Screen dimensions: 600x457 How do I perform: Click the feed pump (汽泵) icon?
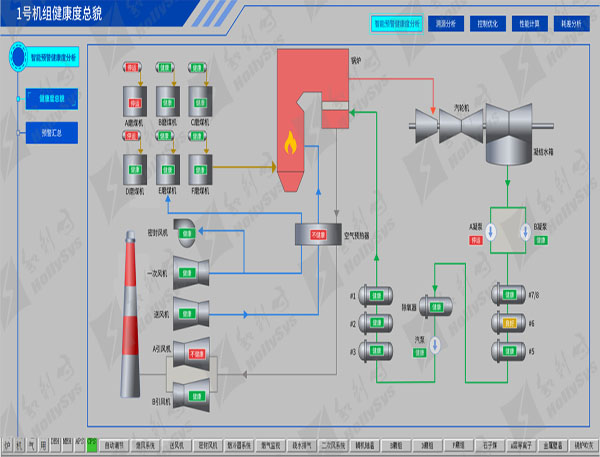435,345
